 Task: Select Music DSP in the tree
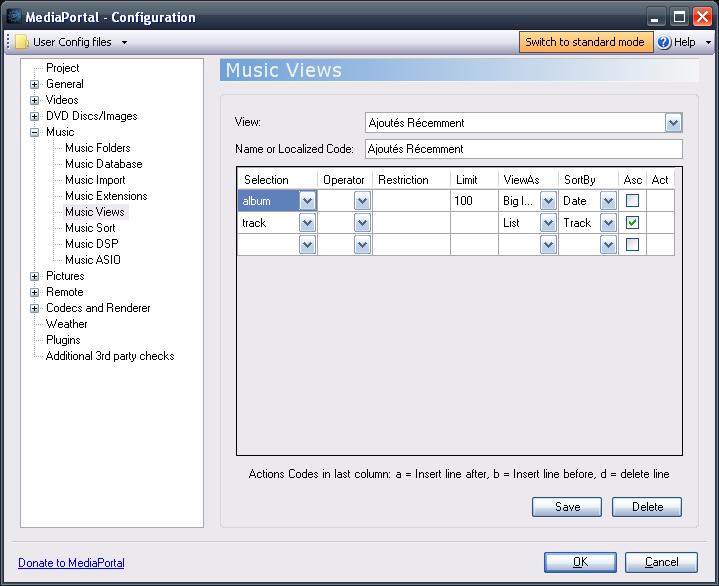tap(92, 244)
